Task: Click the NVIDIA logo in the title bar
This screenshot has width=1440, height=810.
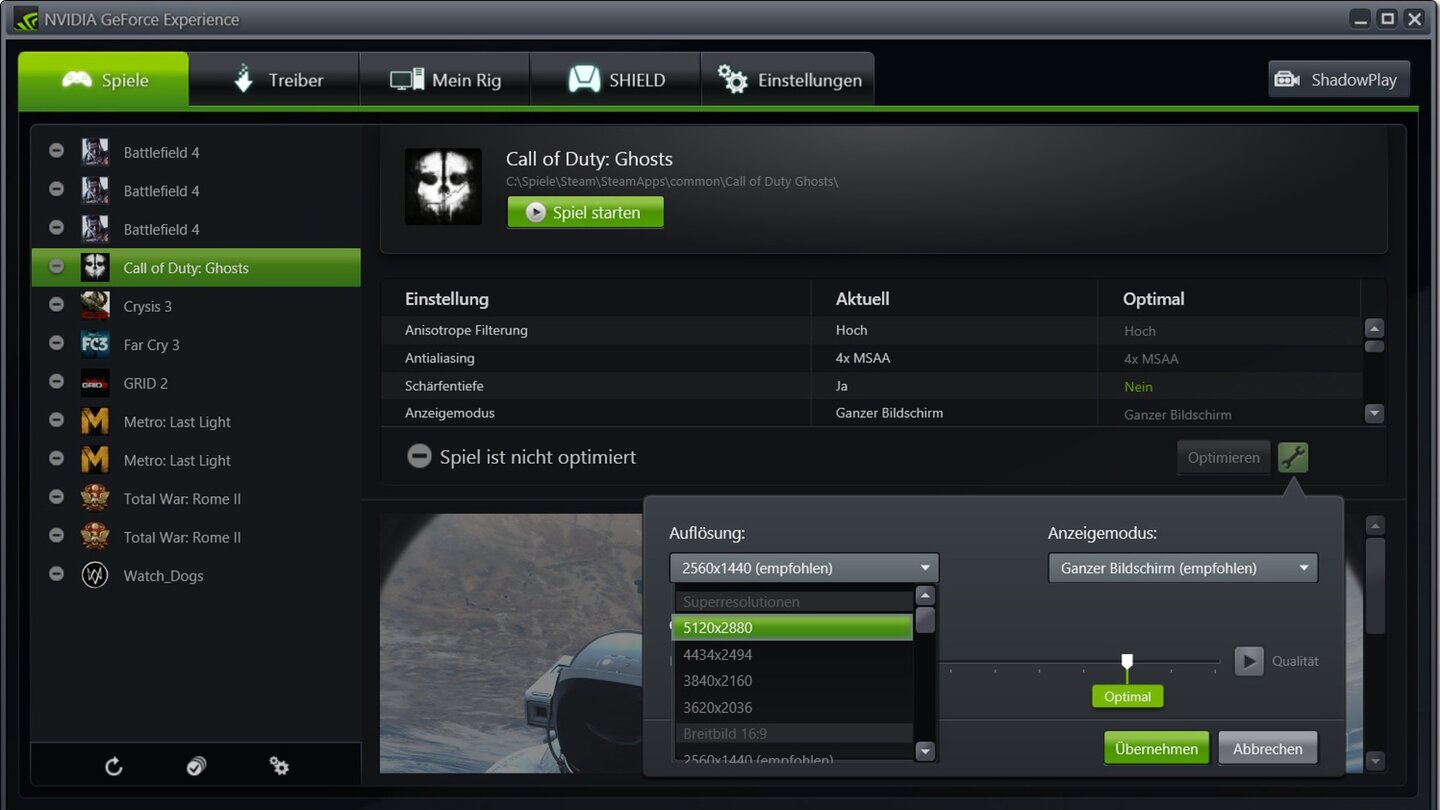Action: coord(25,18)
